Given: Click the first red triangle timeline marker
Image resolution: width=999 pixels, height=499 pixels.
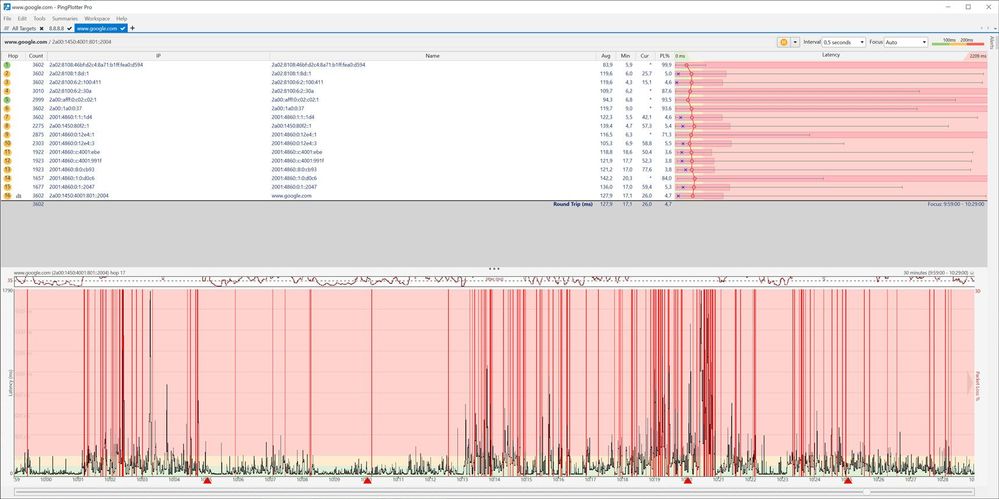Looking at the screenshot, I should (207, 481).
